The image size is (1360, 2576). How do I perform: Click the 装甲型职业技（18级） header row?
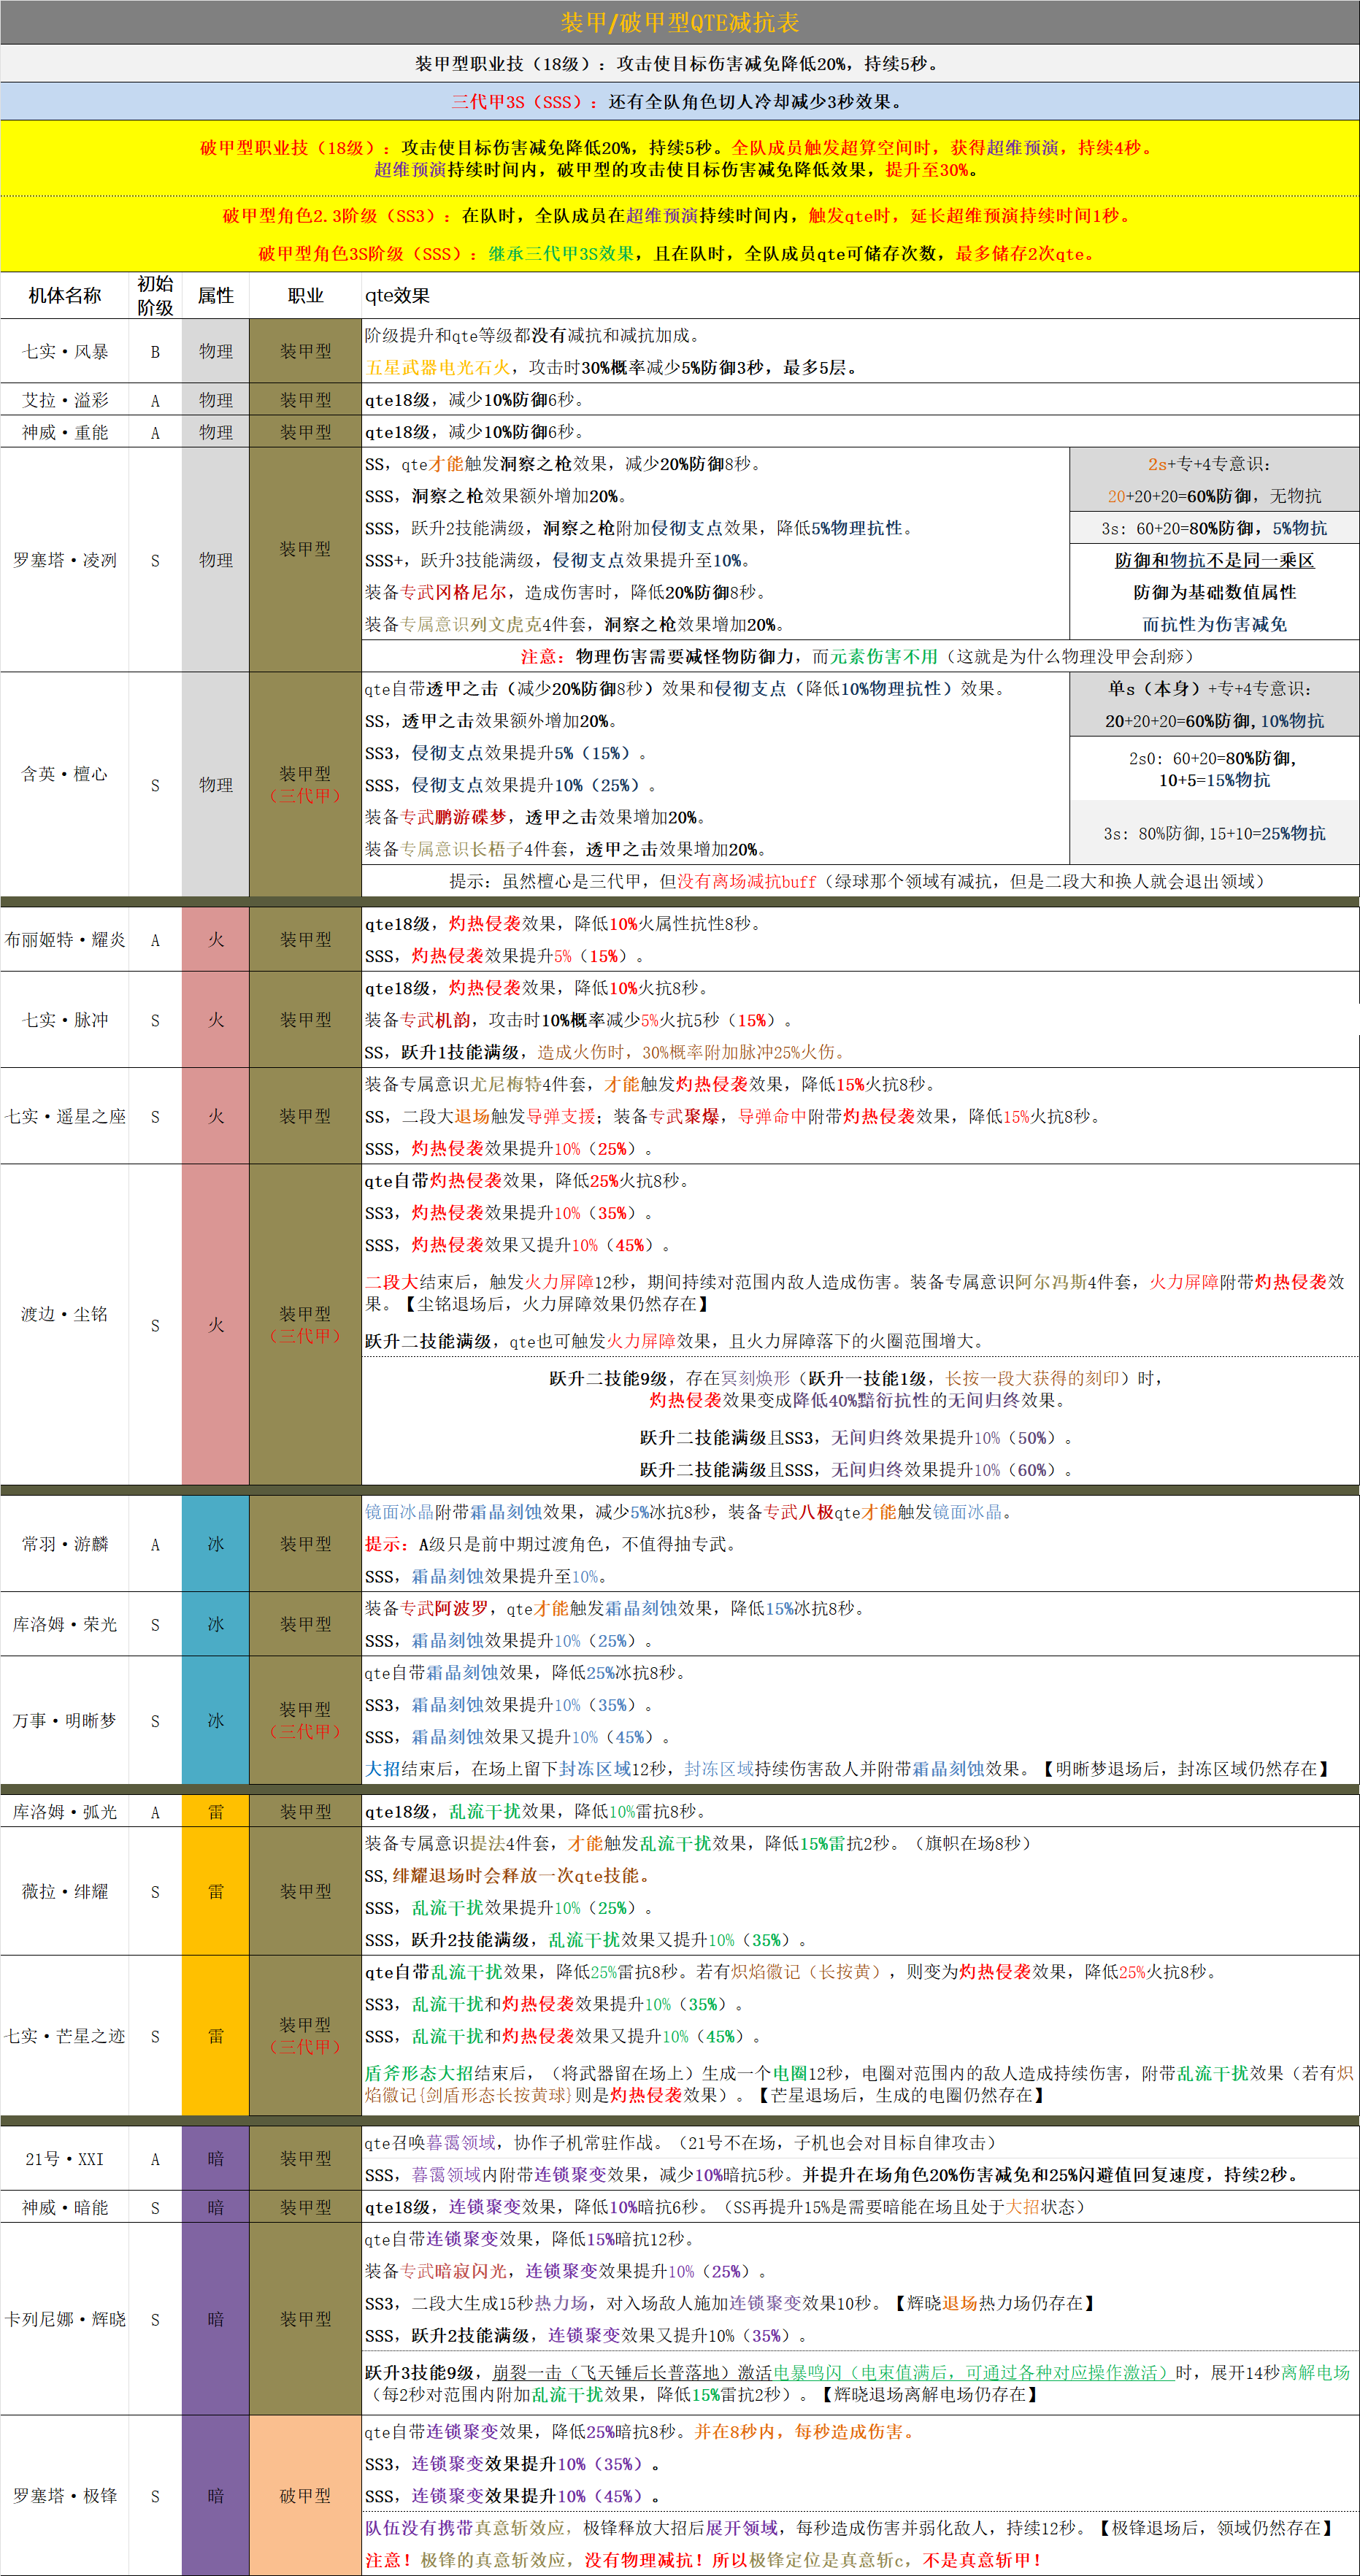pos(680,62)
